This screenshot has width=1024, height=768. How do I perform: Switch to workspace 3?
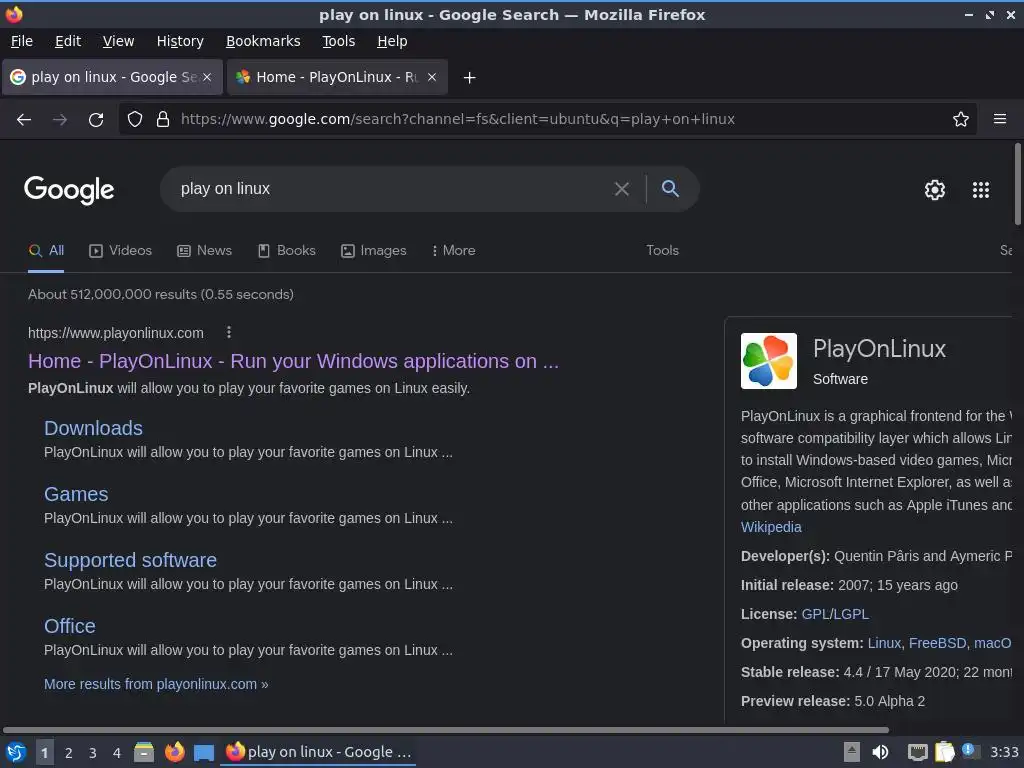coord(93,753)
